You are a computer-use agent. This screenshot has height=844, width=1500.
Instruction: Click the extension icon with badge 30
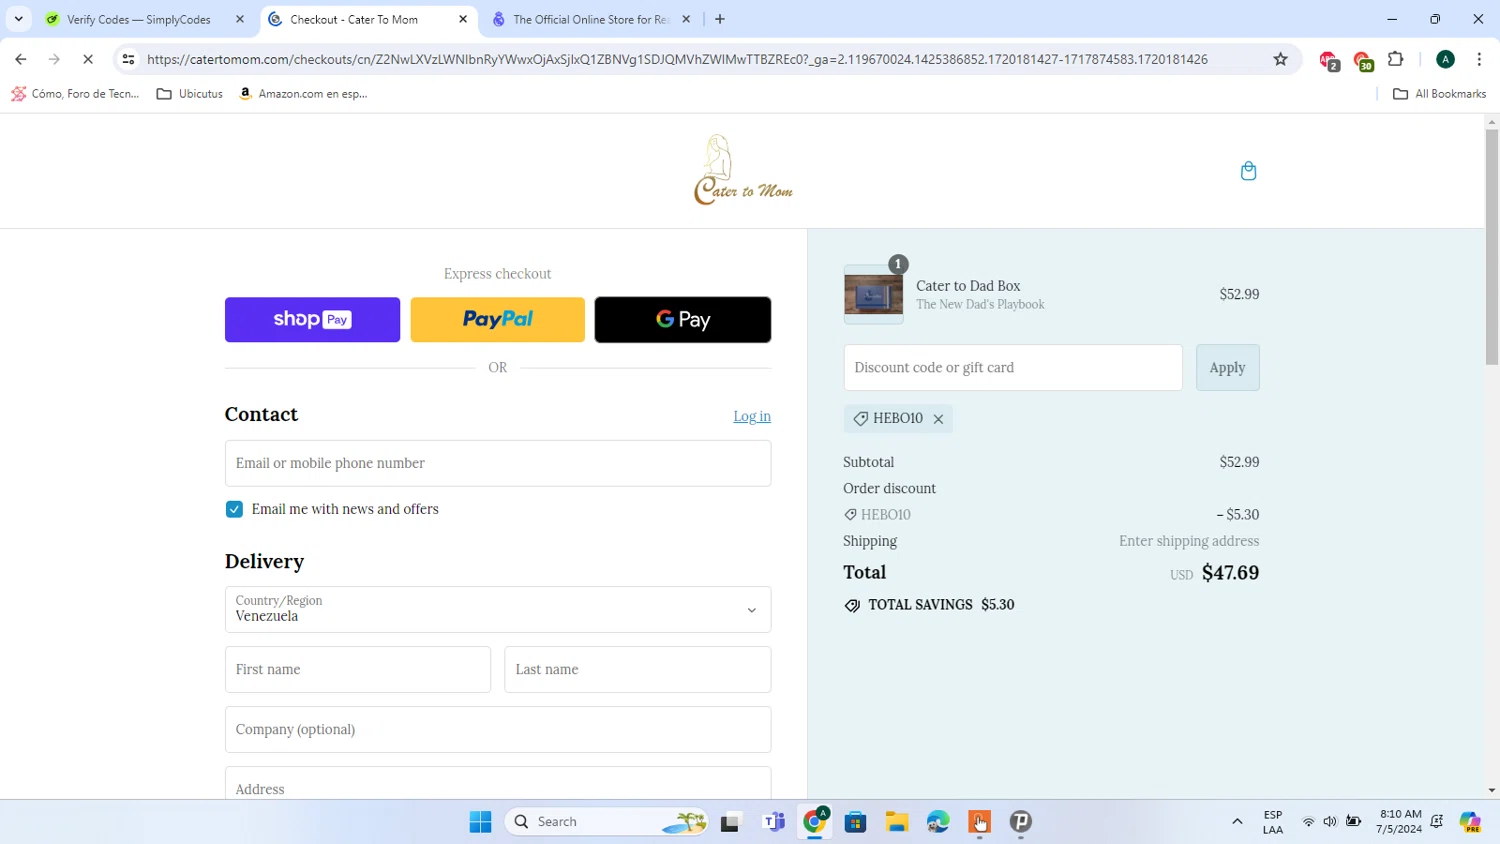coord(1363,61)
